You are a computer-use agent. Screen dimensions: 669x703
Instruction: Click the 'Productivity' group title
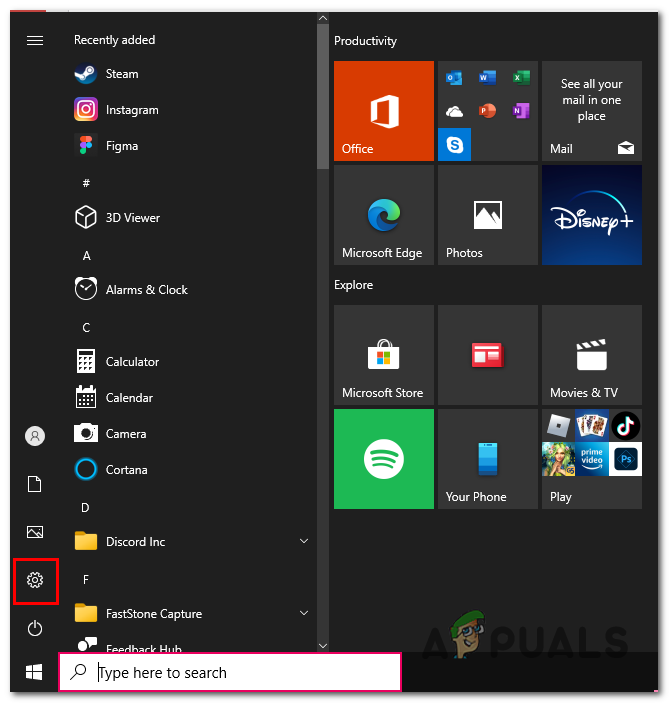[x=365, y=41]
